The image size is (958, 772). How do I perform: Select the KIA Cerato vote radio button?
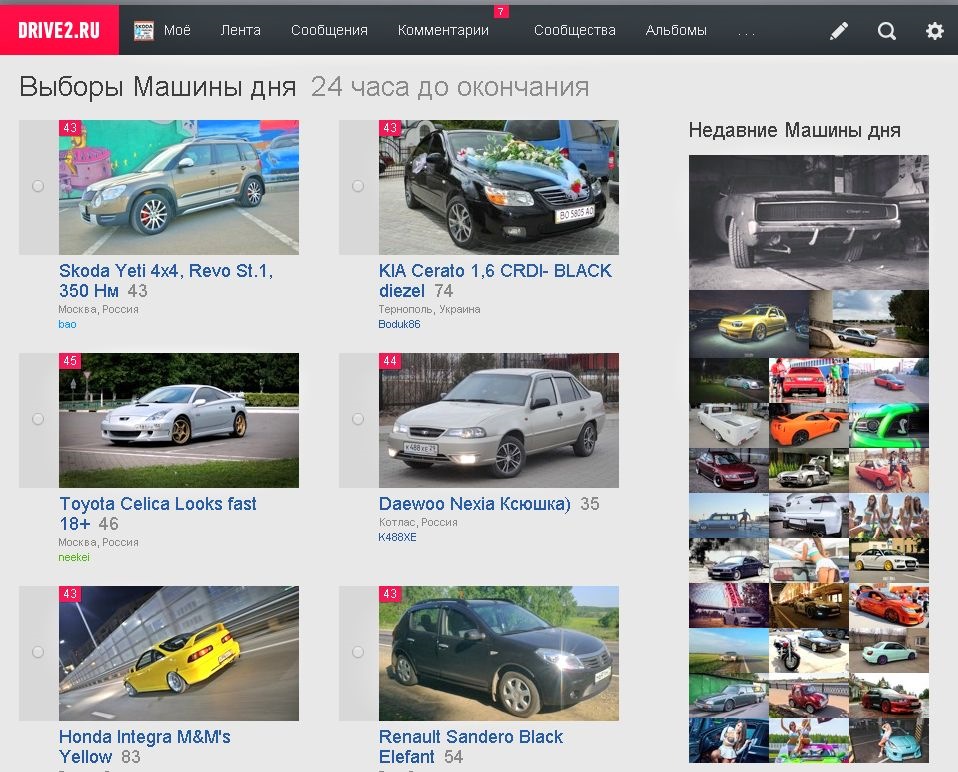point(358,186)
